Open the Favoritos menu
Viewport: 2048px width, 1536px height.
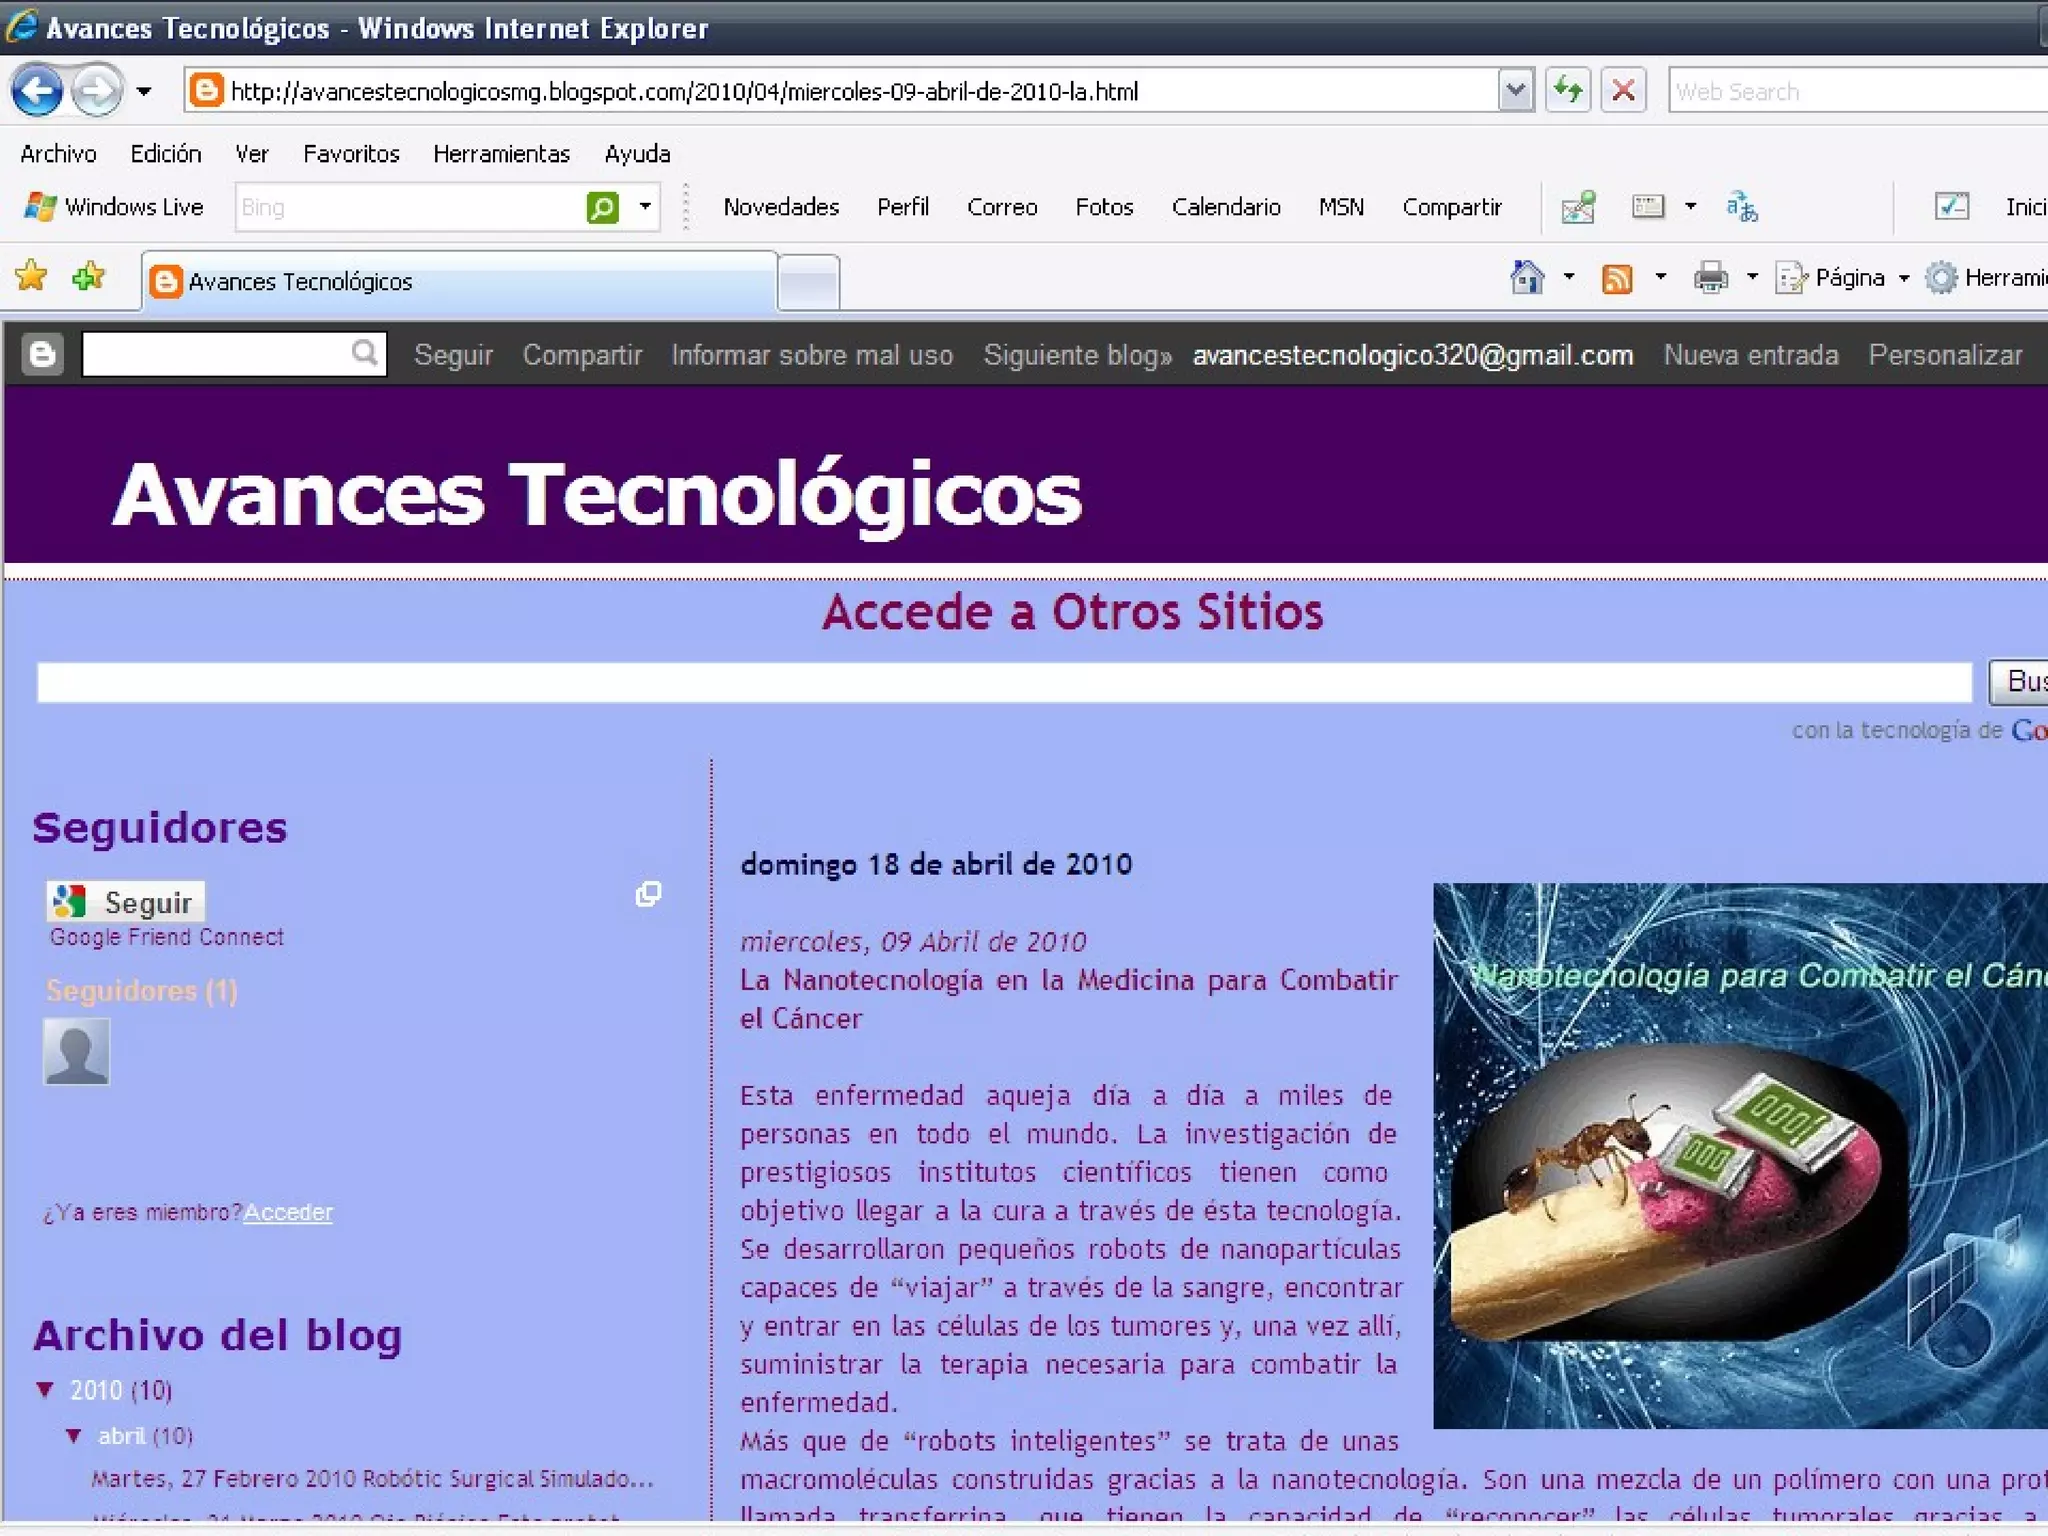pyautogui.click(x=351, y=153)
